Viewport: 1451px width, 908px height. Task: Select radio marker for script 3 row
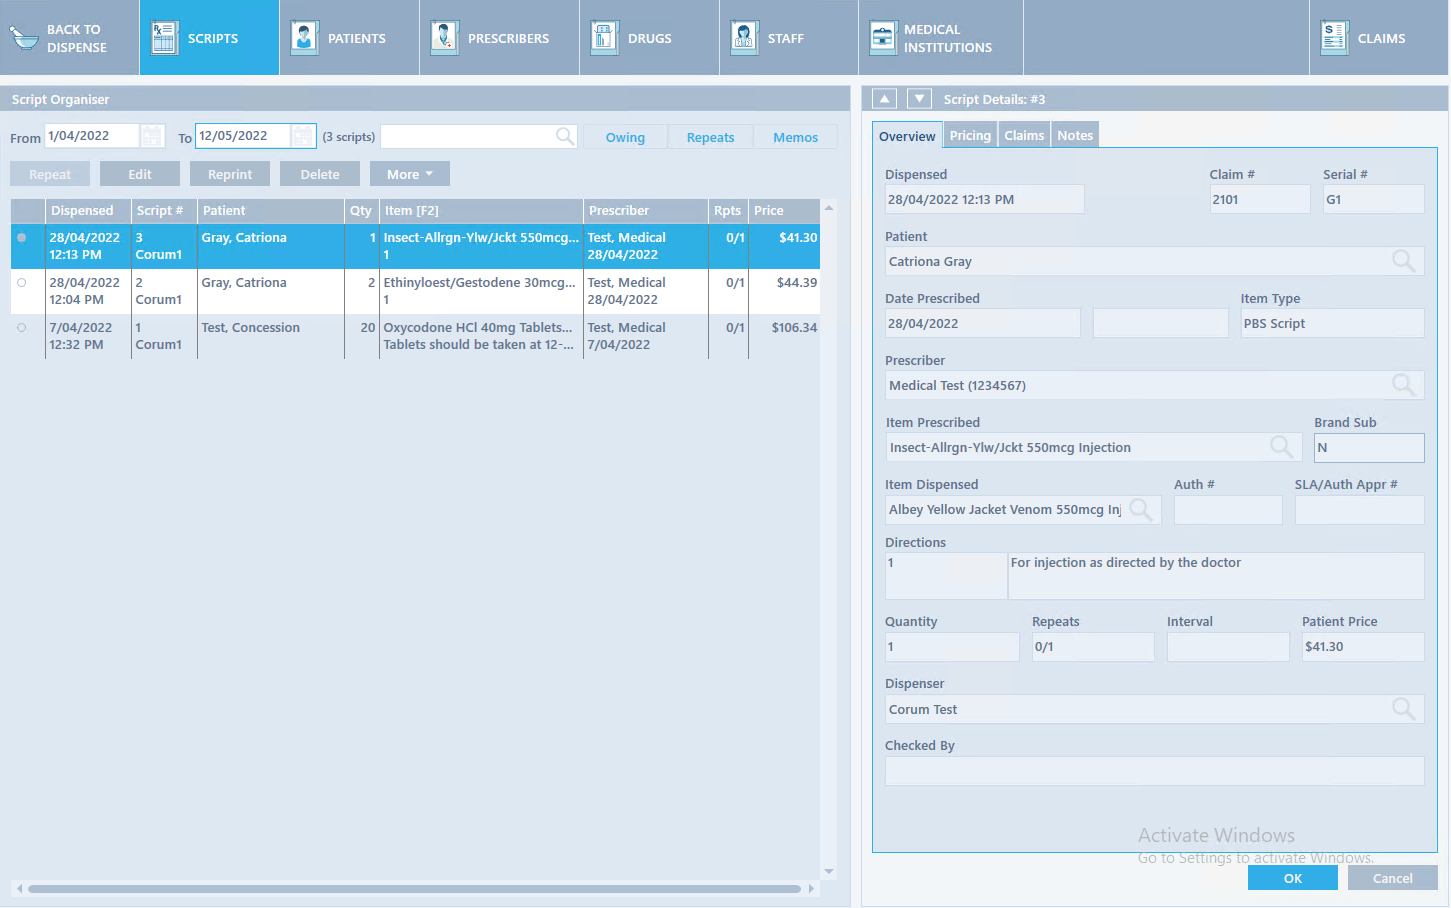[22, 238]
